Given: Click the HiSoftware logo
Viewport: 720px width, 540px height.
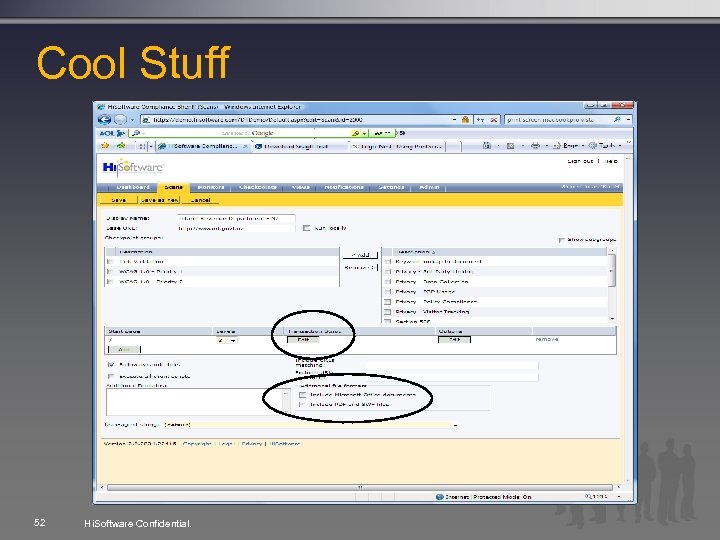Looking at the screenshot, I should [133, 167].
